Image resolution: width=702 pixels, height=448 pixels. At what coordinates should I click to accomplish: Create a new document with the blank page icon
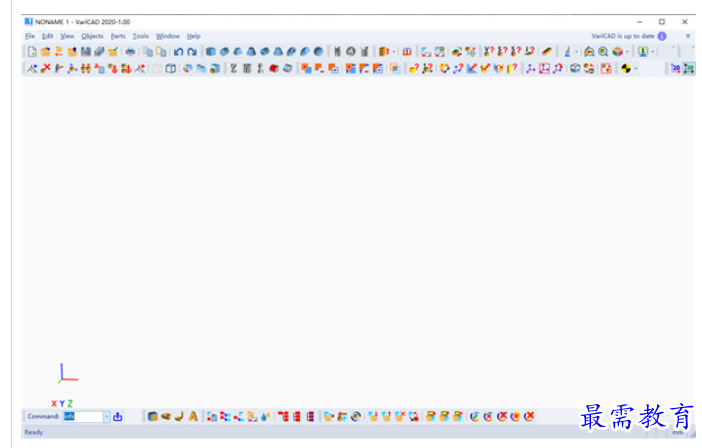(32, 52)
